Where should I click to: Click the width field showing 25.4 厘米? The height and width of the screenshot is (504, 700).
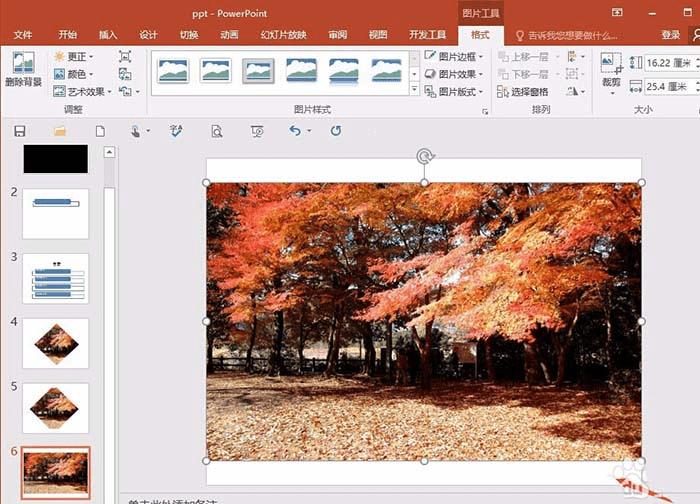[671, 86]
